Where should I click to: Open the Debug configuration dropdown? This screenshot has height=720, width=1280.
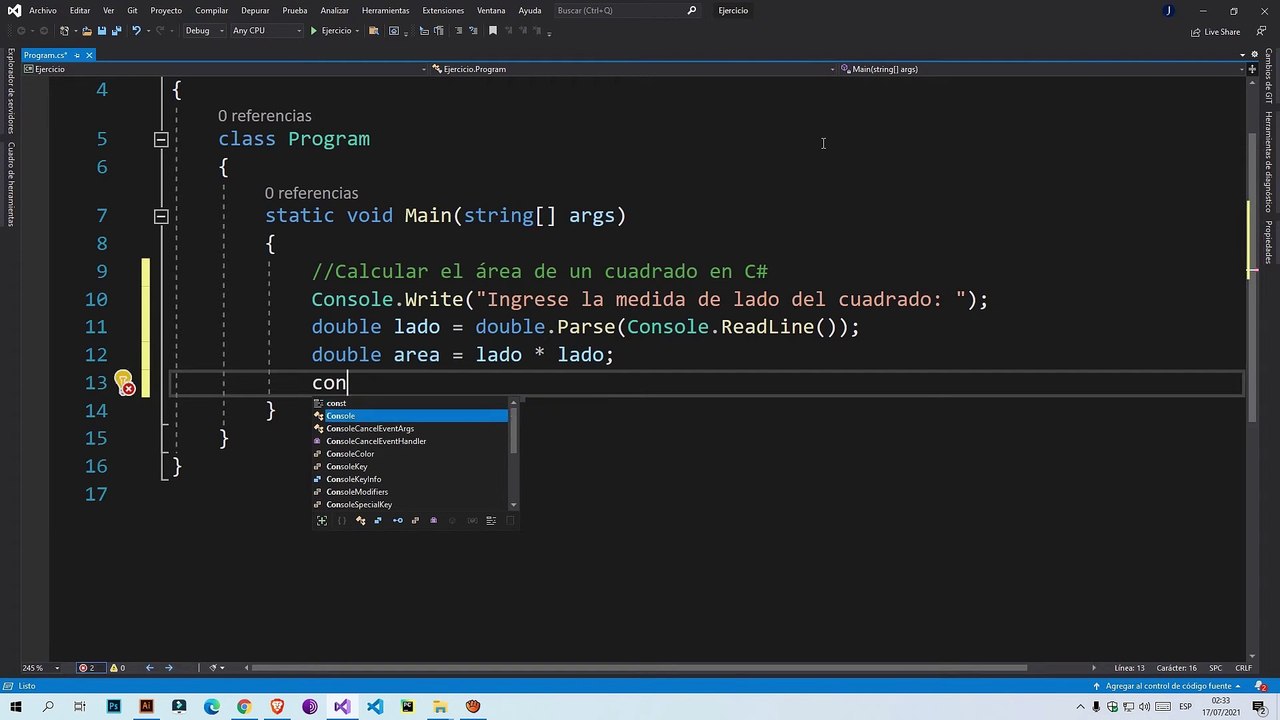(203, 31)
